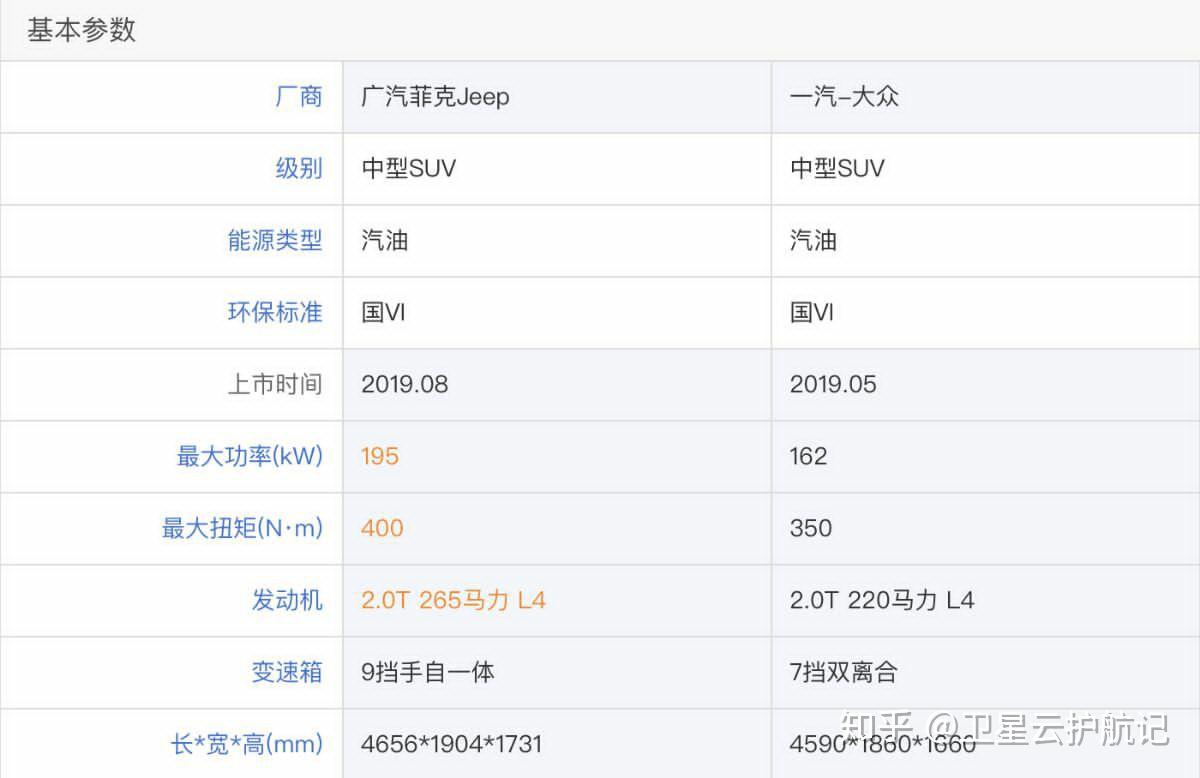Open the 最大功率(kW) parameter link
Screen dimensions: 1200x778
tap(249, 457)
